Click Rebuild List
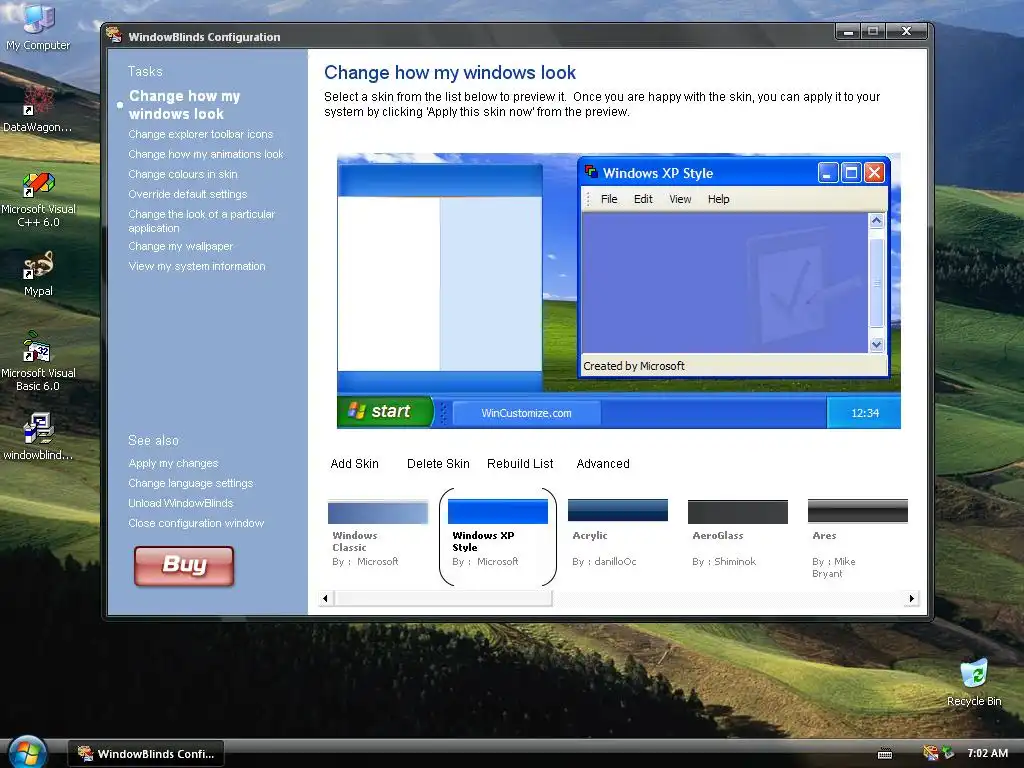The height and width of the screenshot is (768, 1024). click(520, 464)
